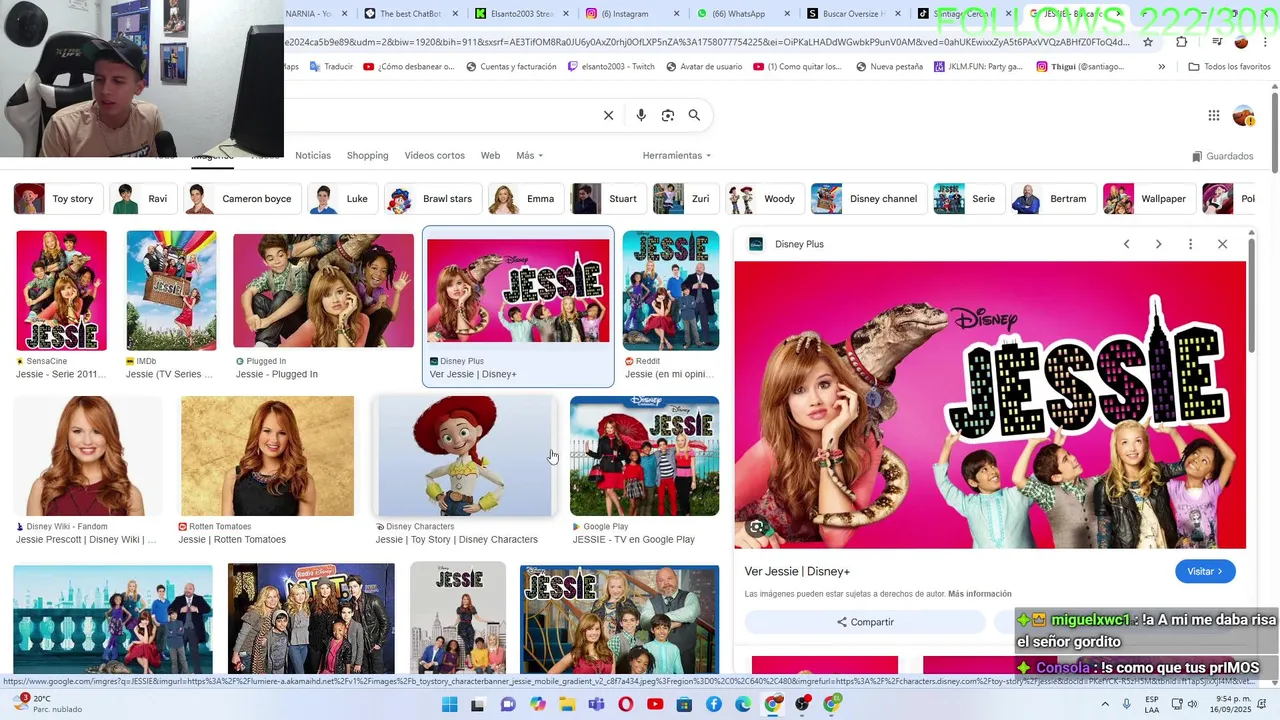Open the Reddit Jessie poster thumbnail
The height and width of the screenshot is (720, 1280).
671,291
